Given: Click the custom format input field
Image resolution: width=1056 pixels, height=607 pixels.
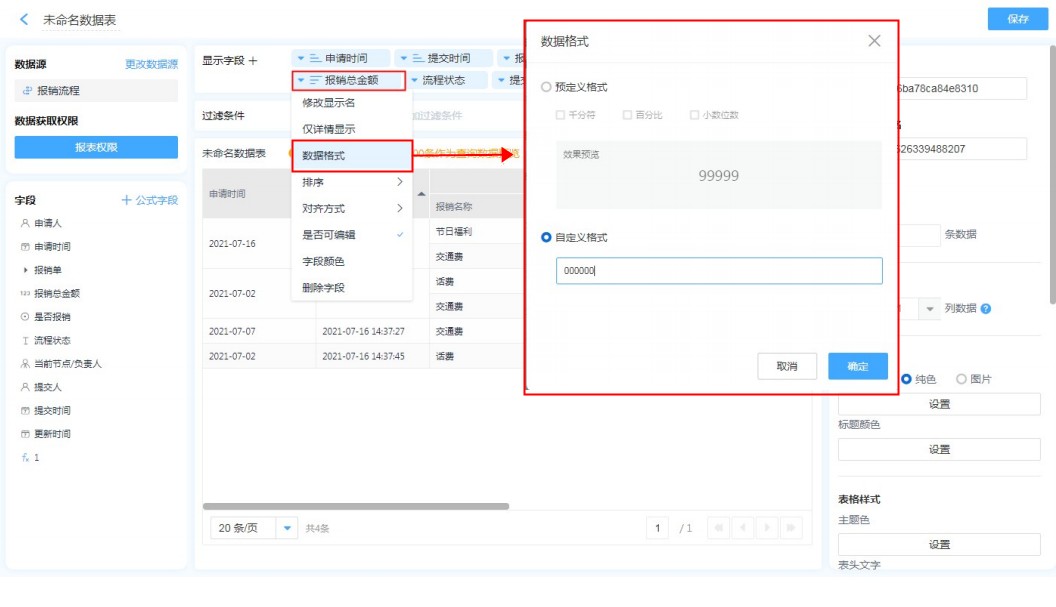Looking at the screenshot, I should pos(718,271).
